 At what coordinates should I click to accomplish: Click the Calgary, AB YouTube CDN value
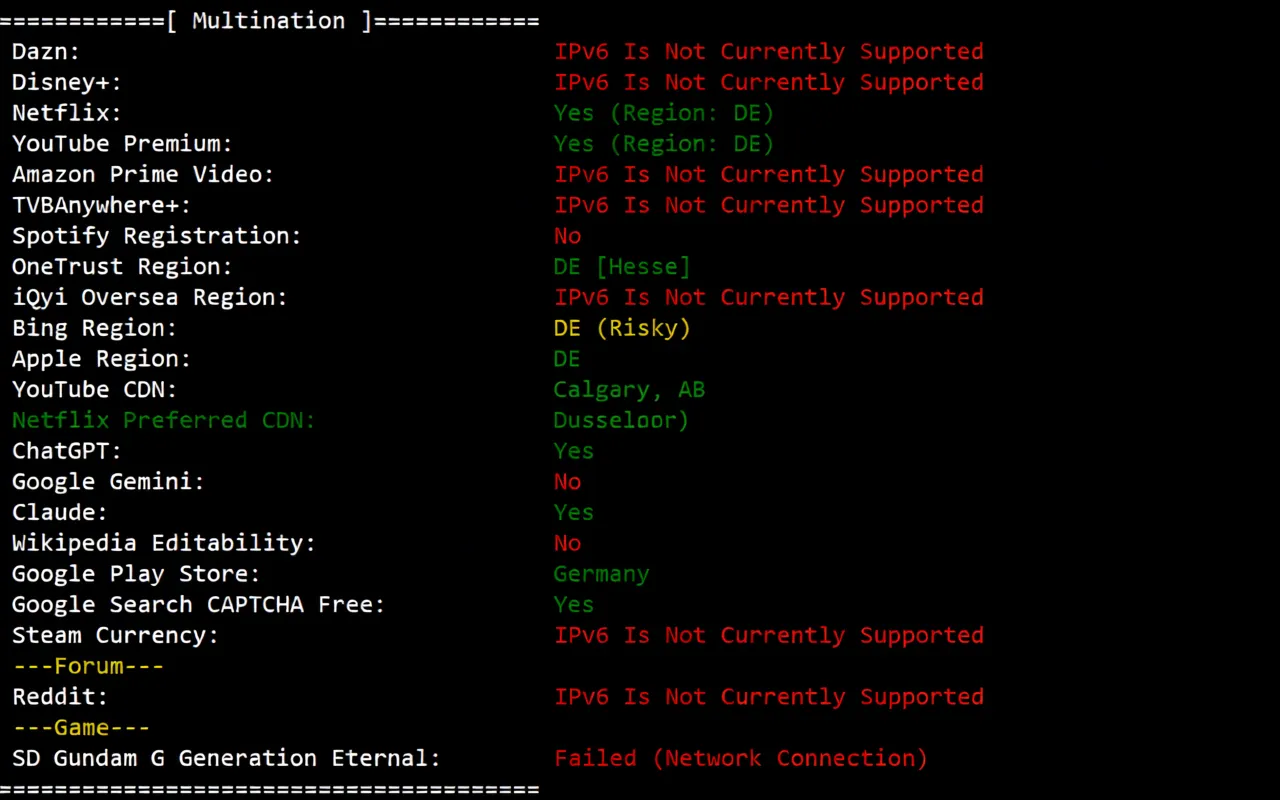pyautogui.click(x=629, y=390)
